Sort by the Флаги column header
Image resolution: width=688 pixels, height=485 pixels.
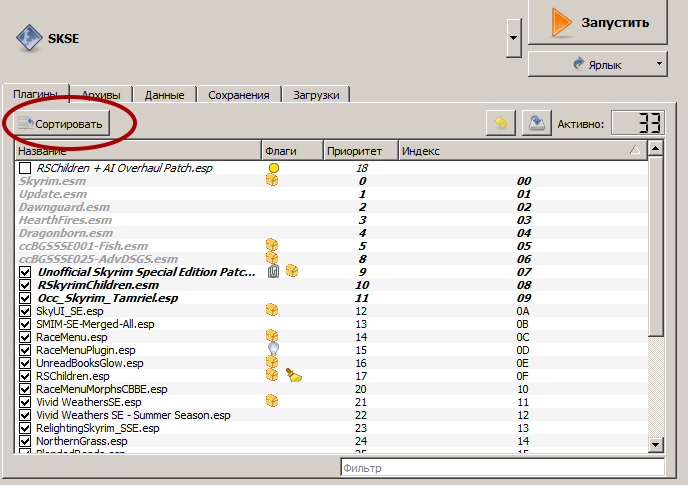click(293, 151)
